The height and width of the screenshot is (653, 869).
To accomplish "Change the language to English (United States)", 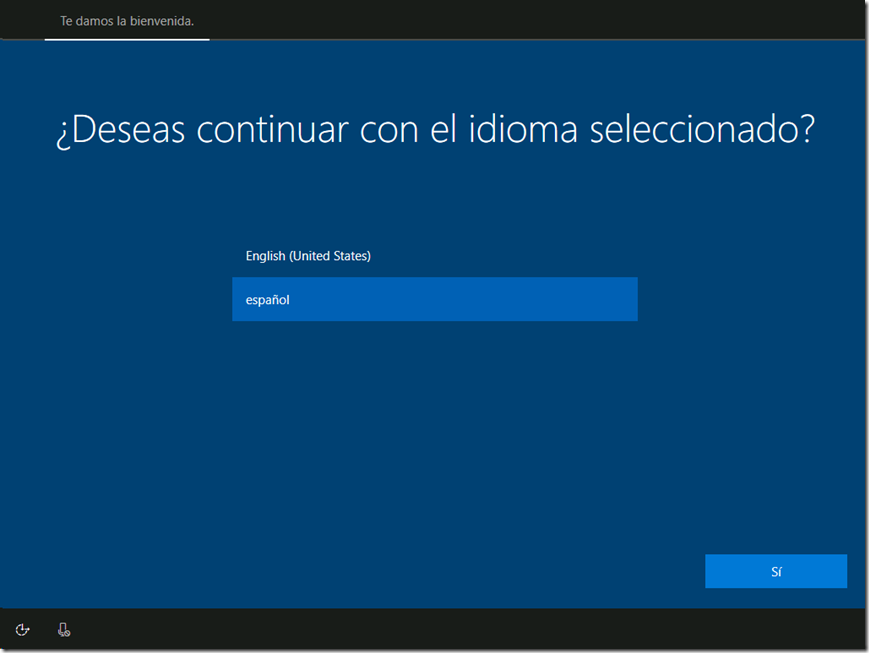I will pyautogui.click(x=308, y=256).
